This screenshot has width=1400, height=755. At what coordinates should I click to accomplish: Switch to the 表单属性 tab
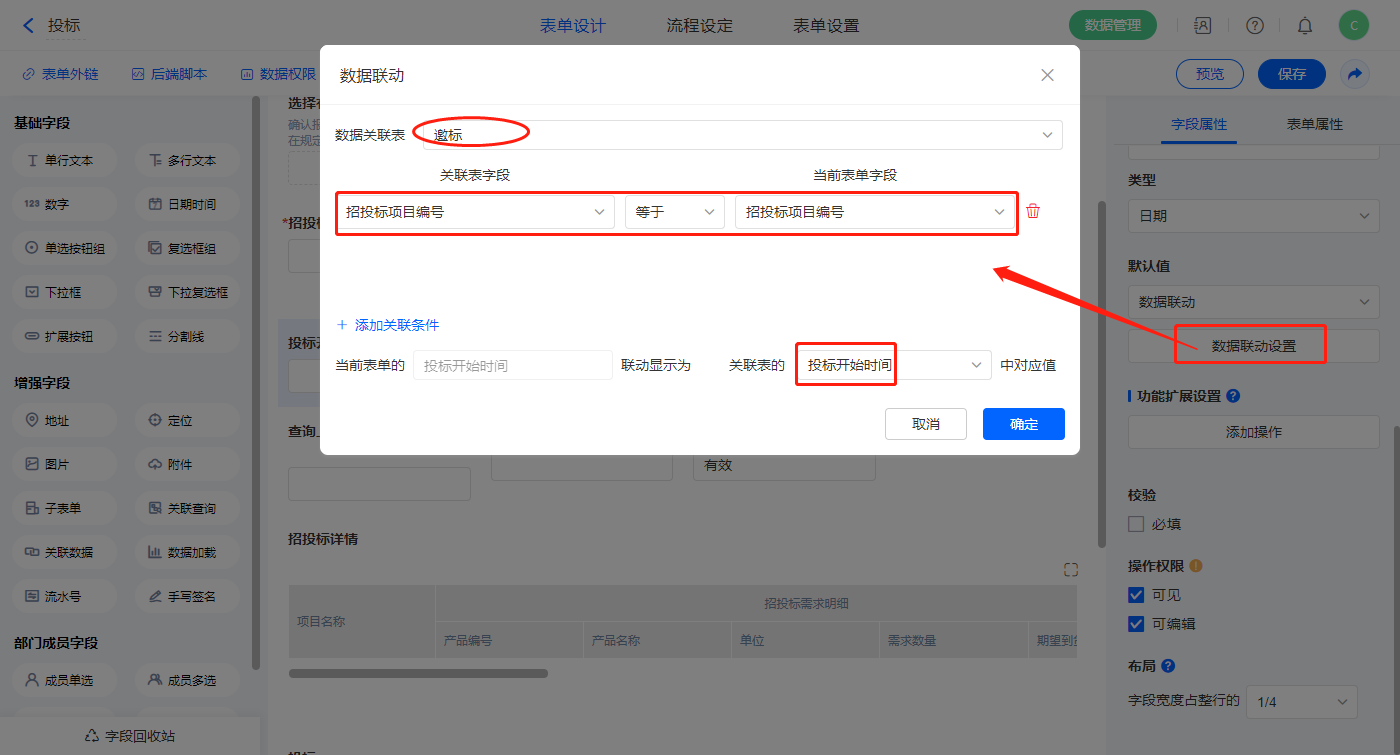coord(1314,124)
